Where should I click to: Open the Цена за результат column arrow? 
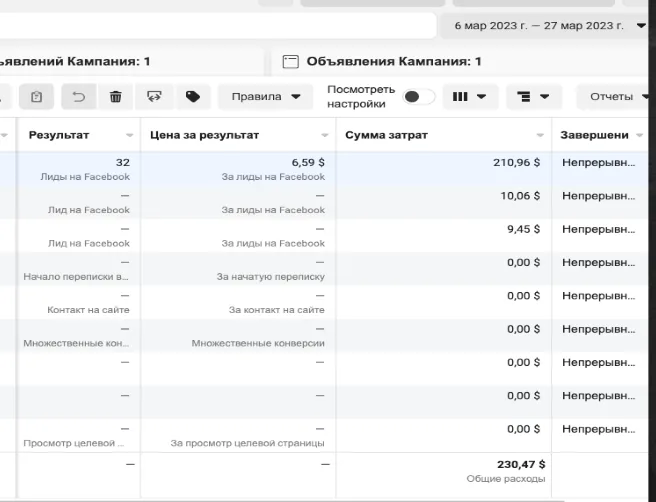pos(325,135)
